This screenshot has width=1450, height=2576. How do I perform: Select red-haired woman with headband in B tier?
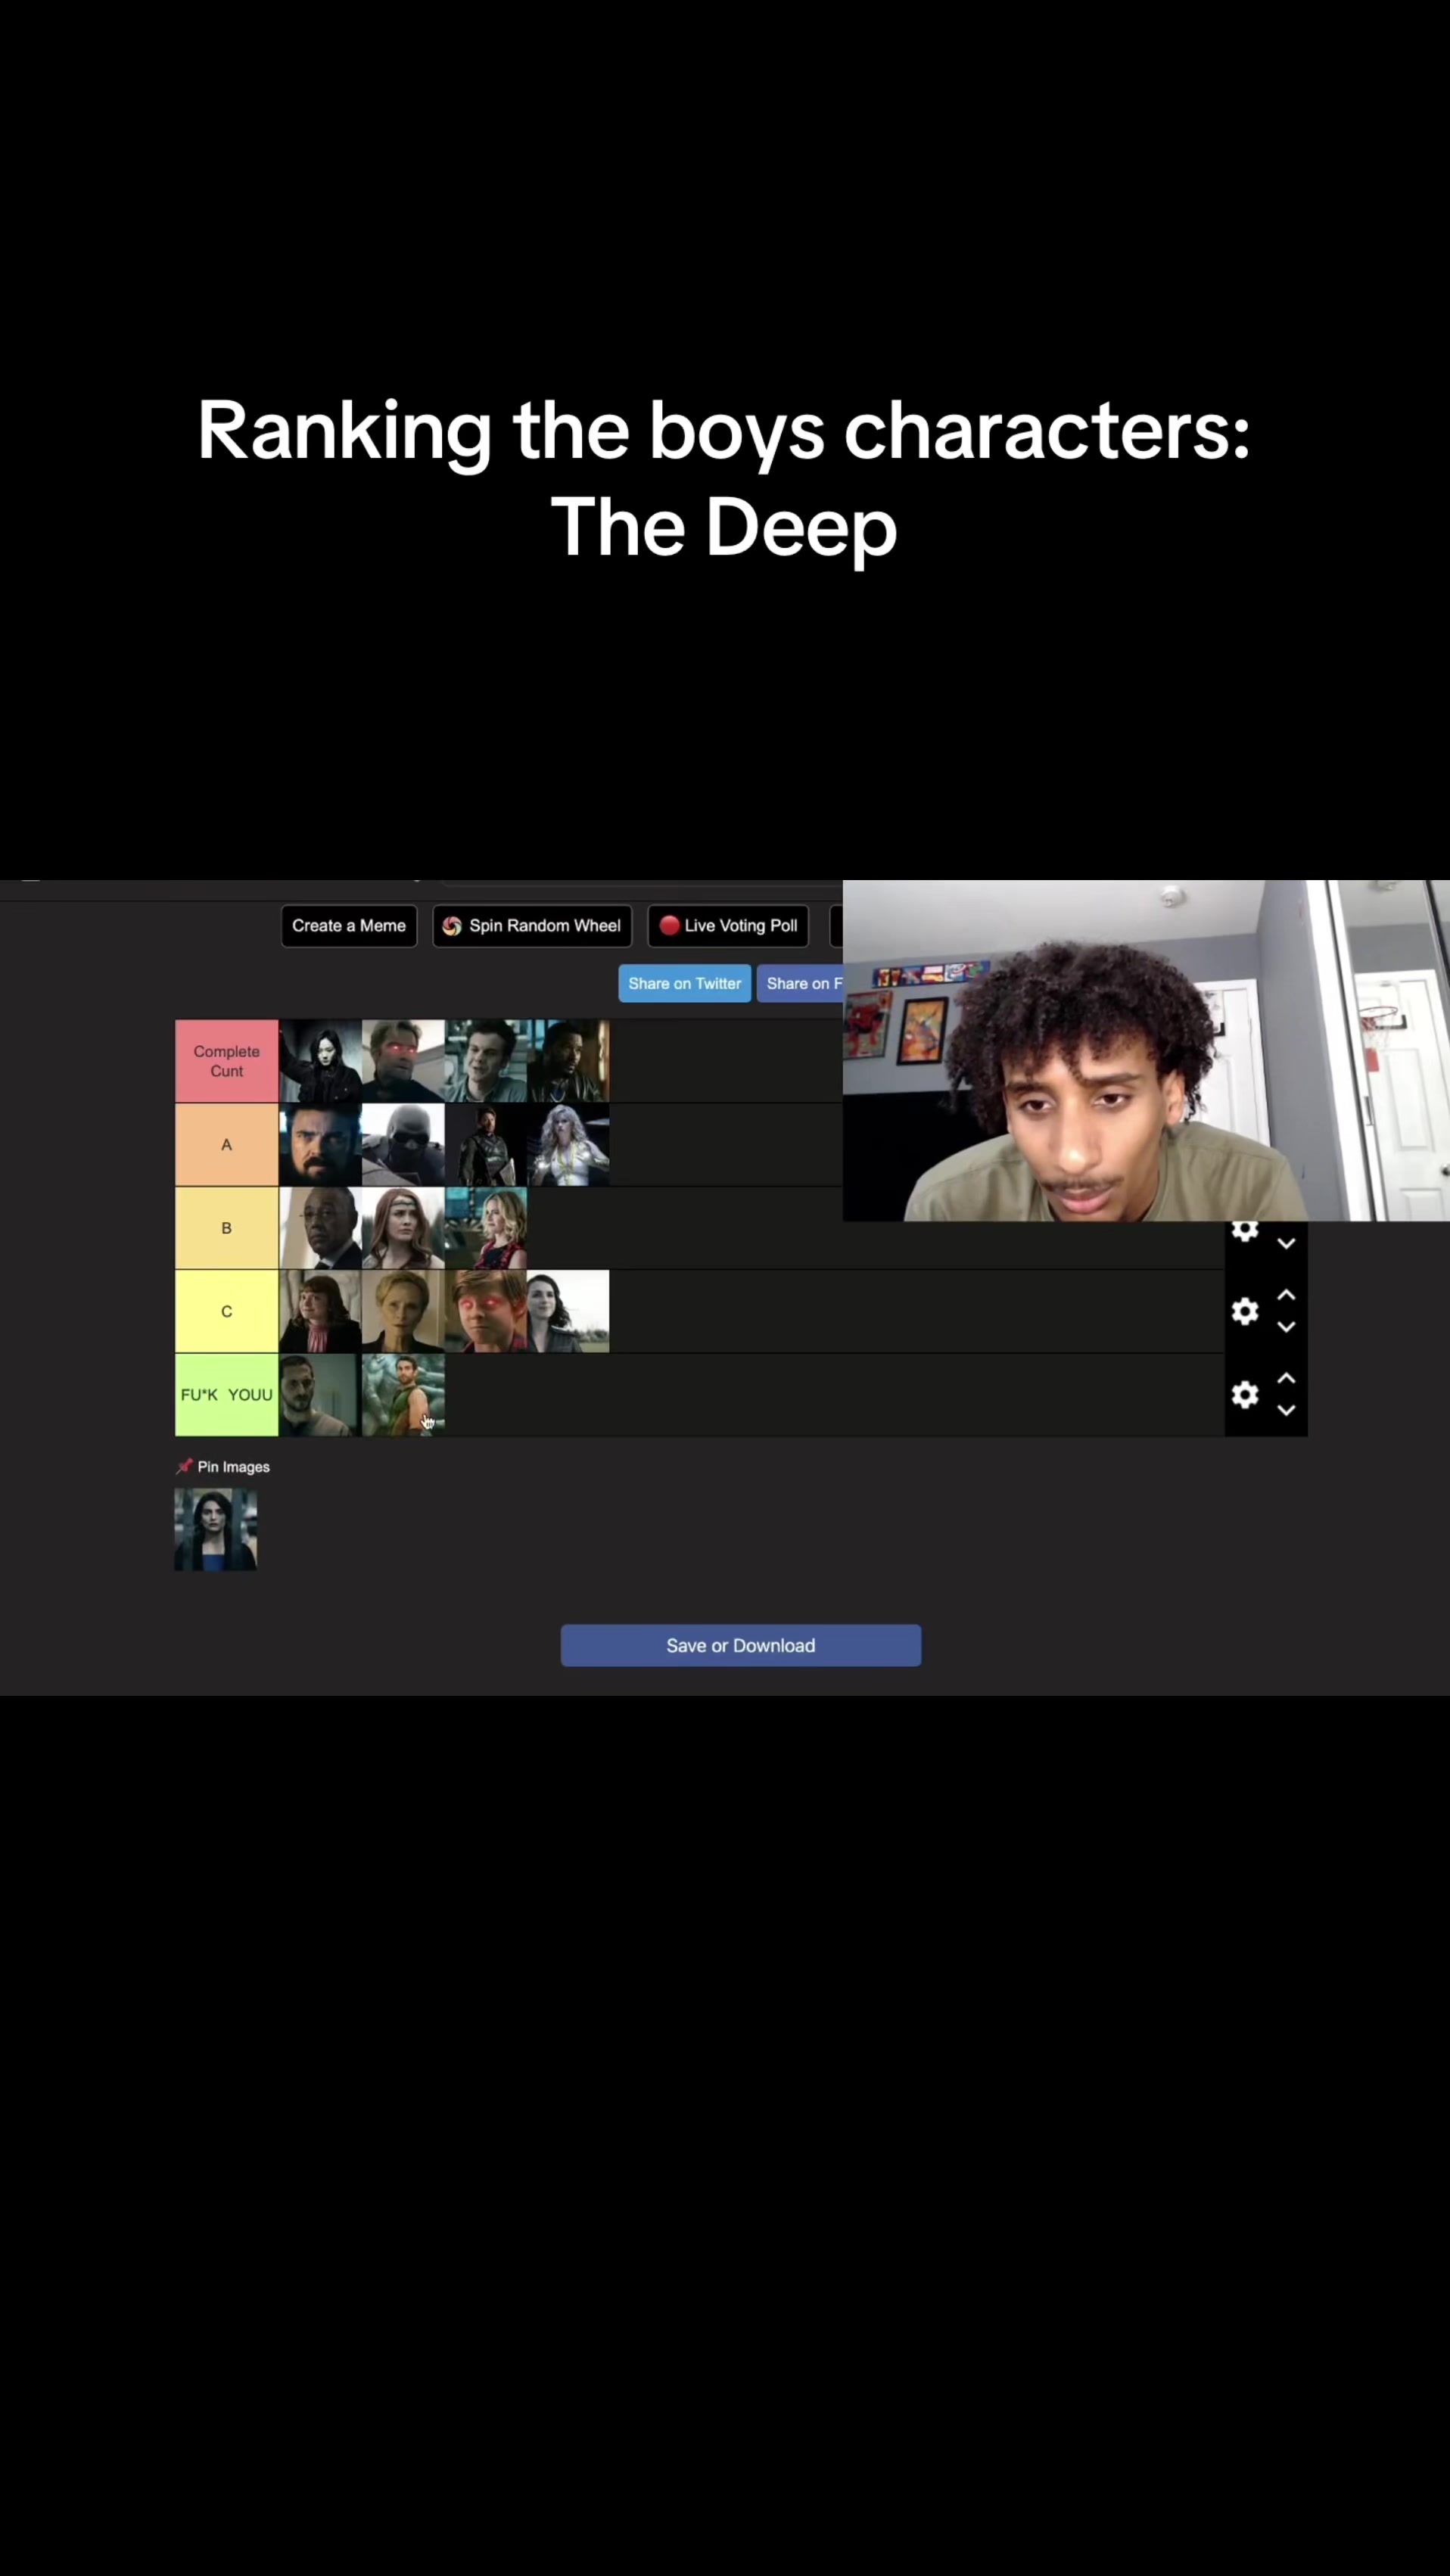(403, 1228)
